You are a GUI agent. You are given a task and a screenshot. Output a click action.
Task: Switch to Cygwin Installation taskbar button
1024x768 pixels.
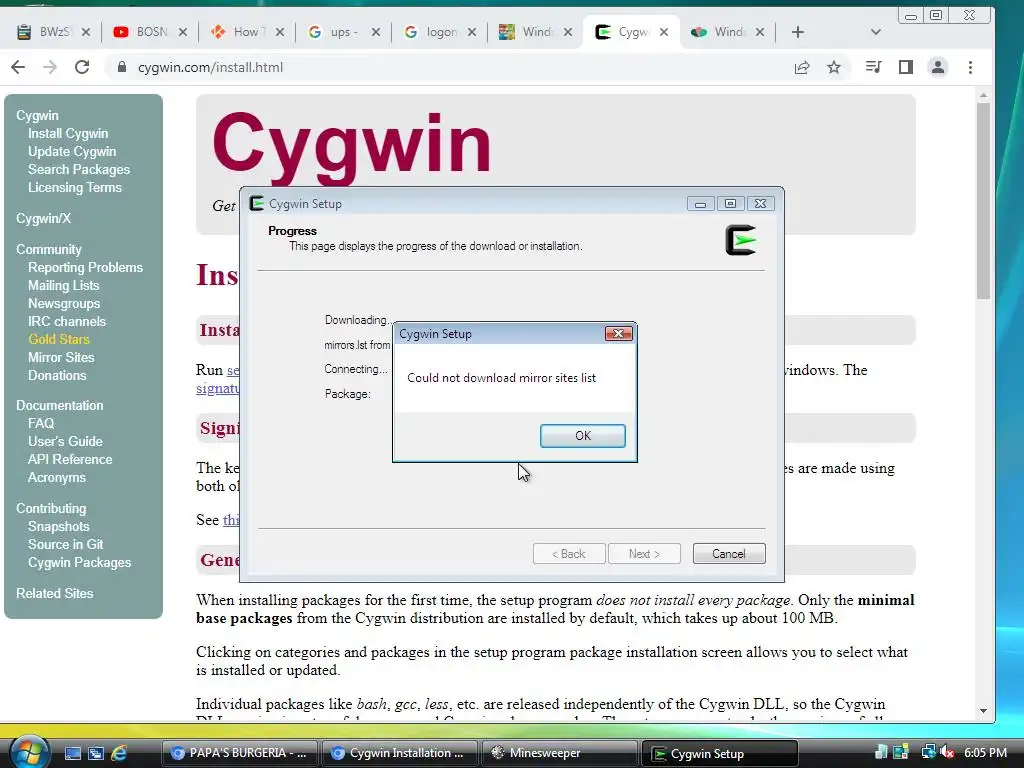400,753
